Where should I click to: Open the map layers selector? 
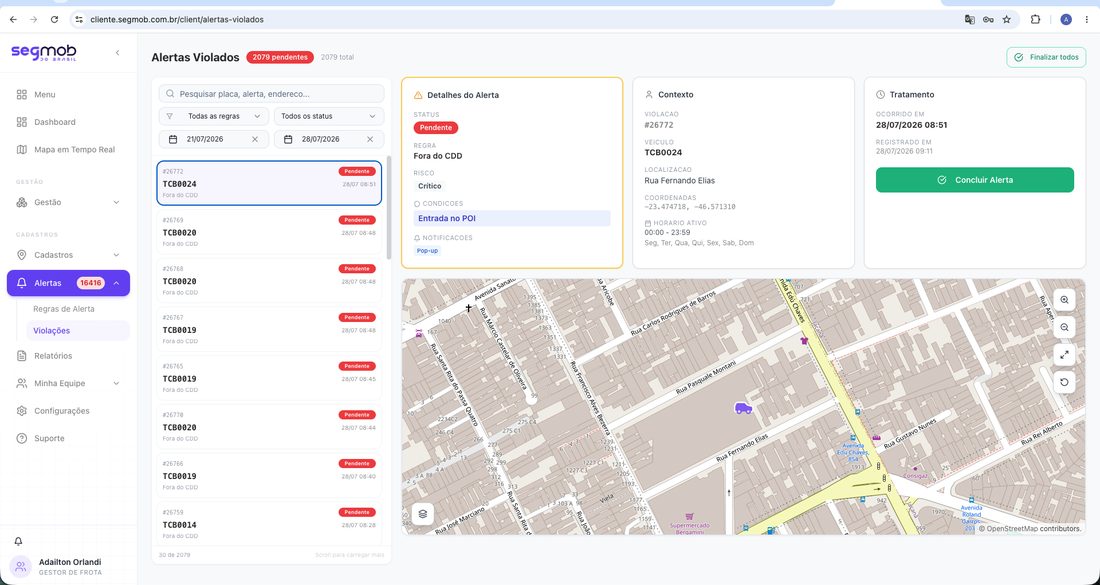423,513
